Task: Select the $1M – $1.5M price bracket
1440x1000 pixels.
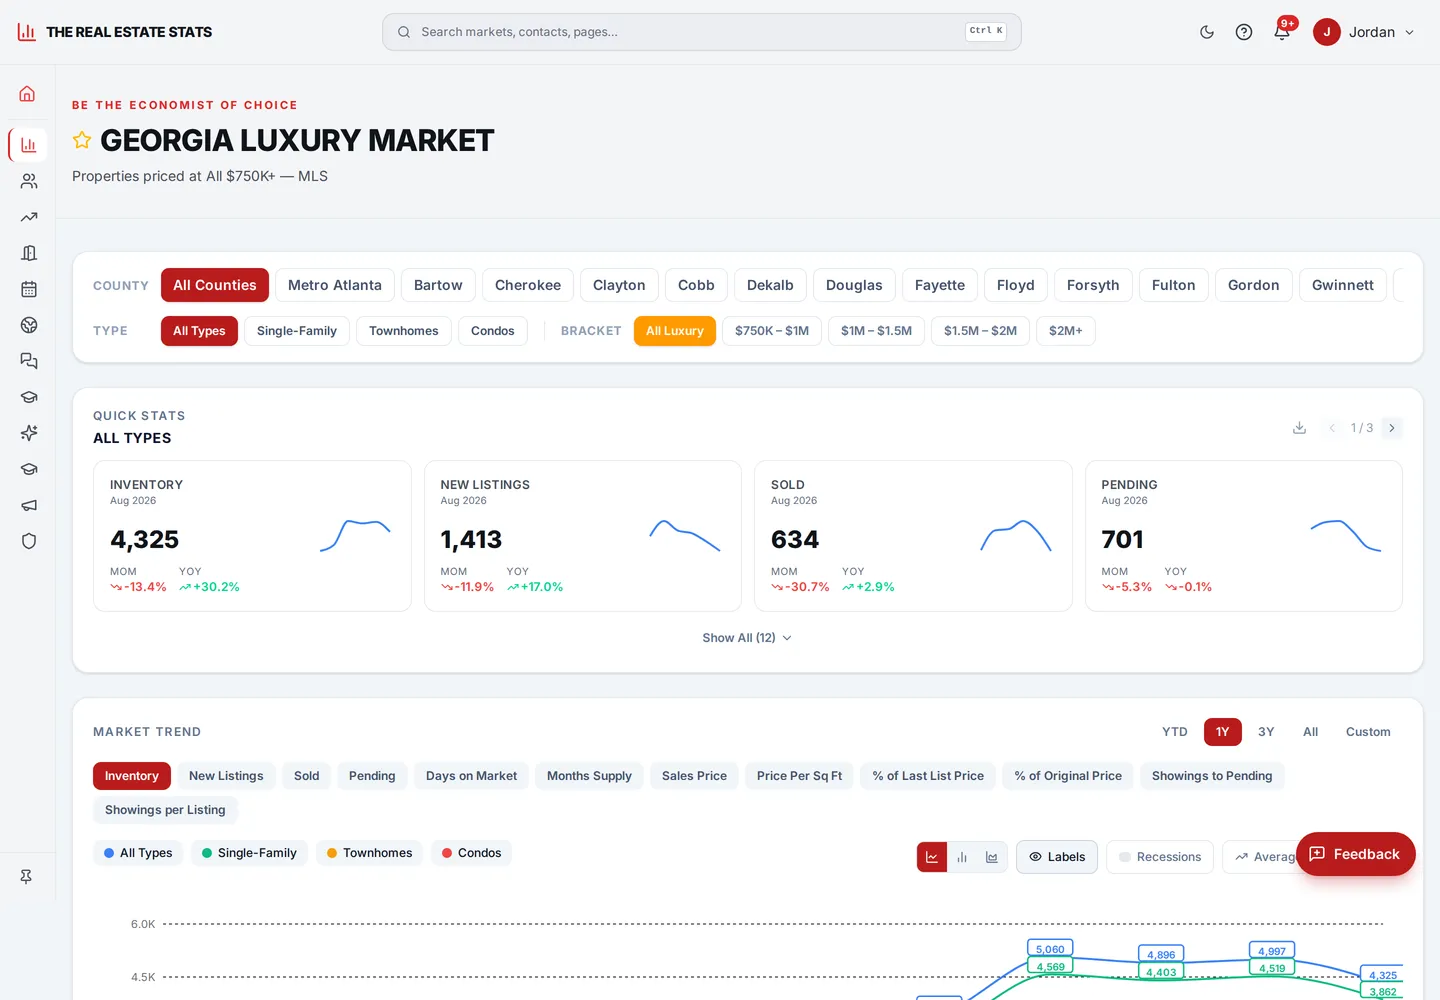Action: pos(876,331)
